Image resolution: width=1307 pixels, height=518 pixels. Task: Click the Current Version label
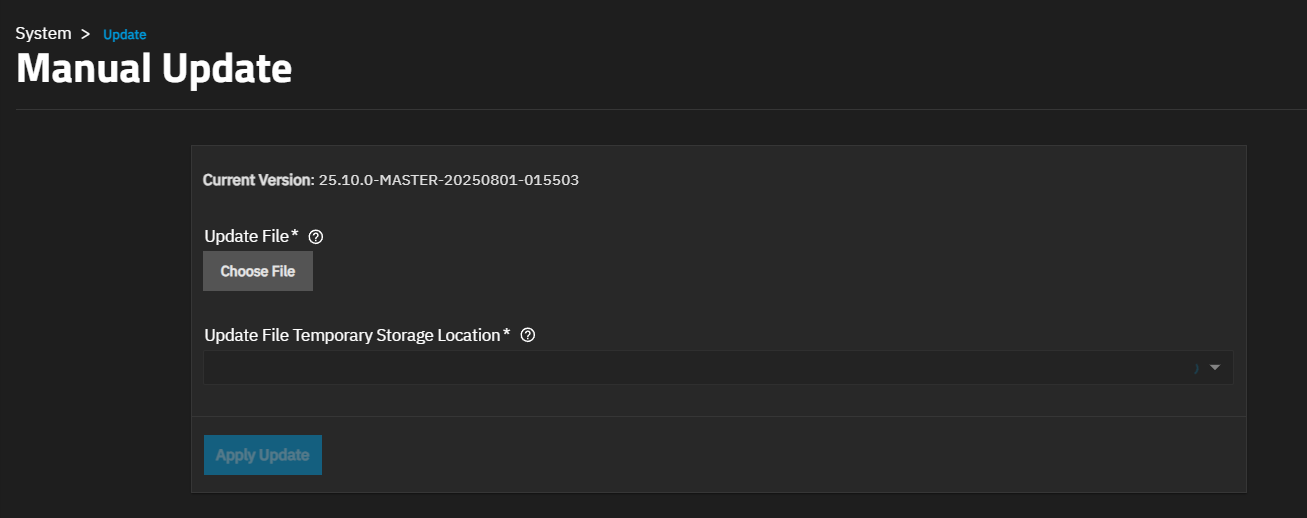(258, 181)
